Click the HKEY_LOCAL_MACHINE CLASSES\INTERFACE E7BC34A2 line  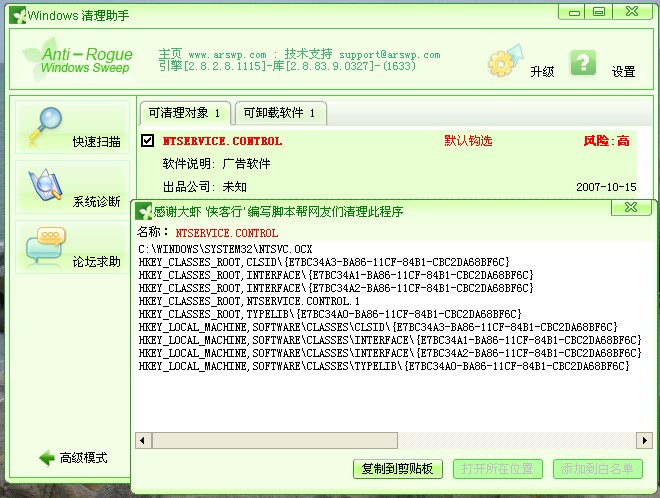(x=390, y=353)
